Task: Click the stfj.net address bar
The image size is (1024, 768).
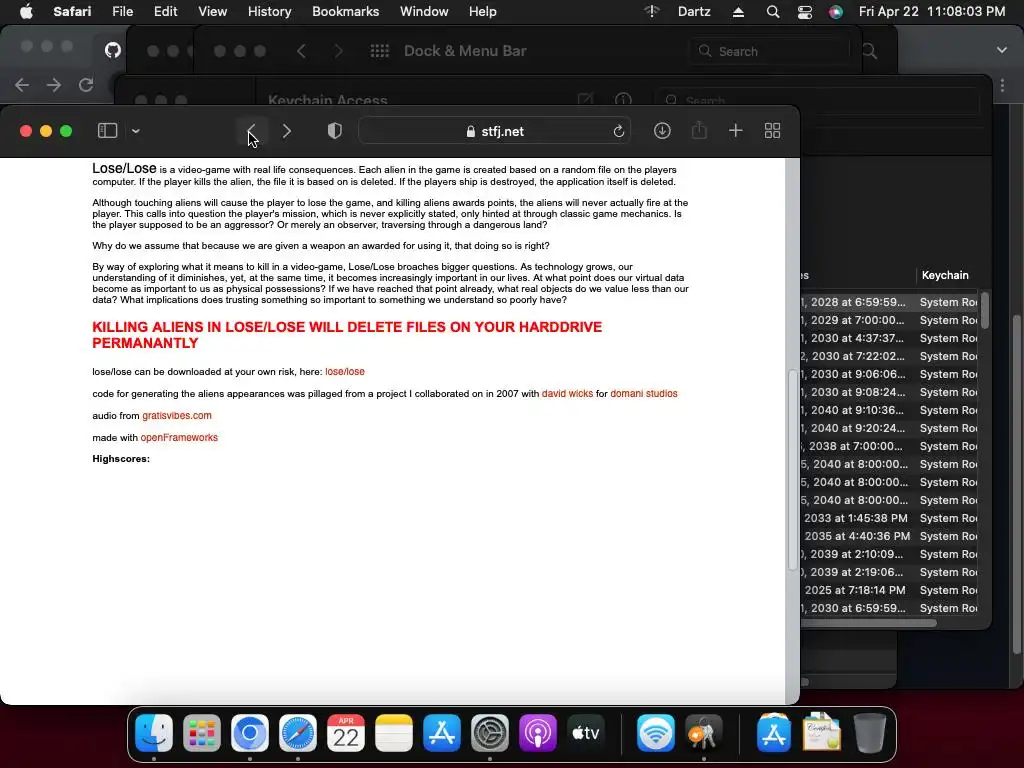Action: (494, 131)
